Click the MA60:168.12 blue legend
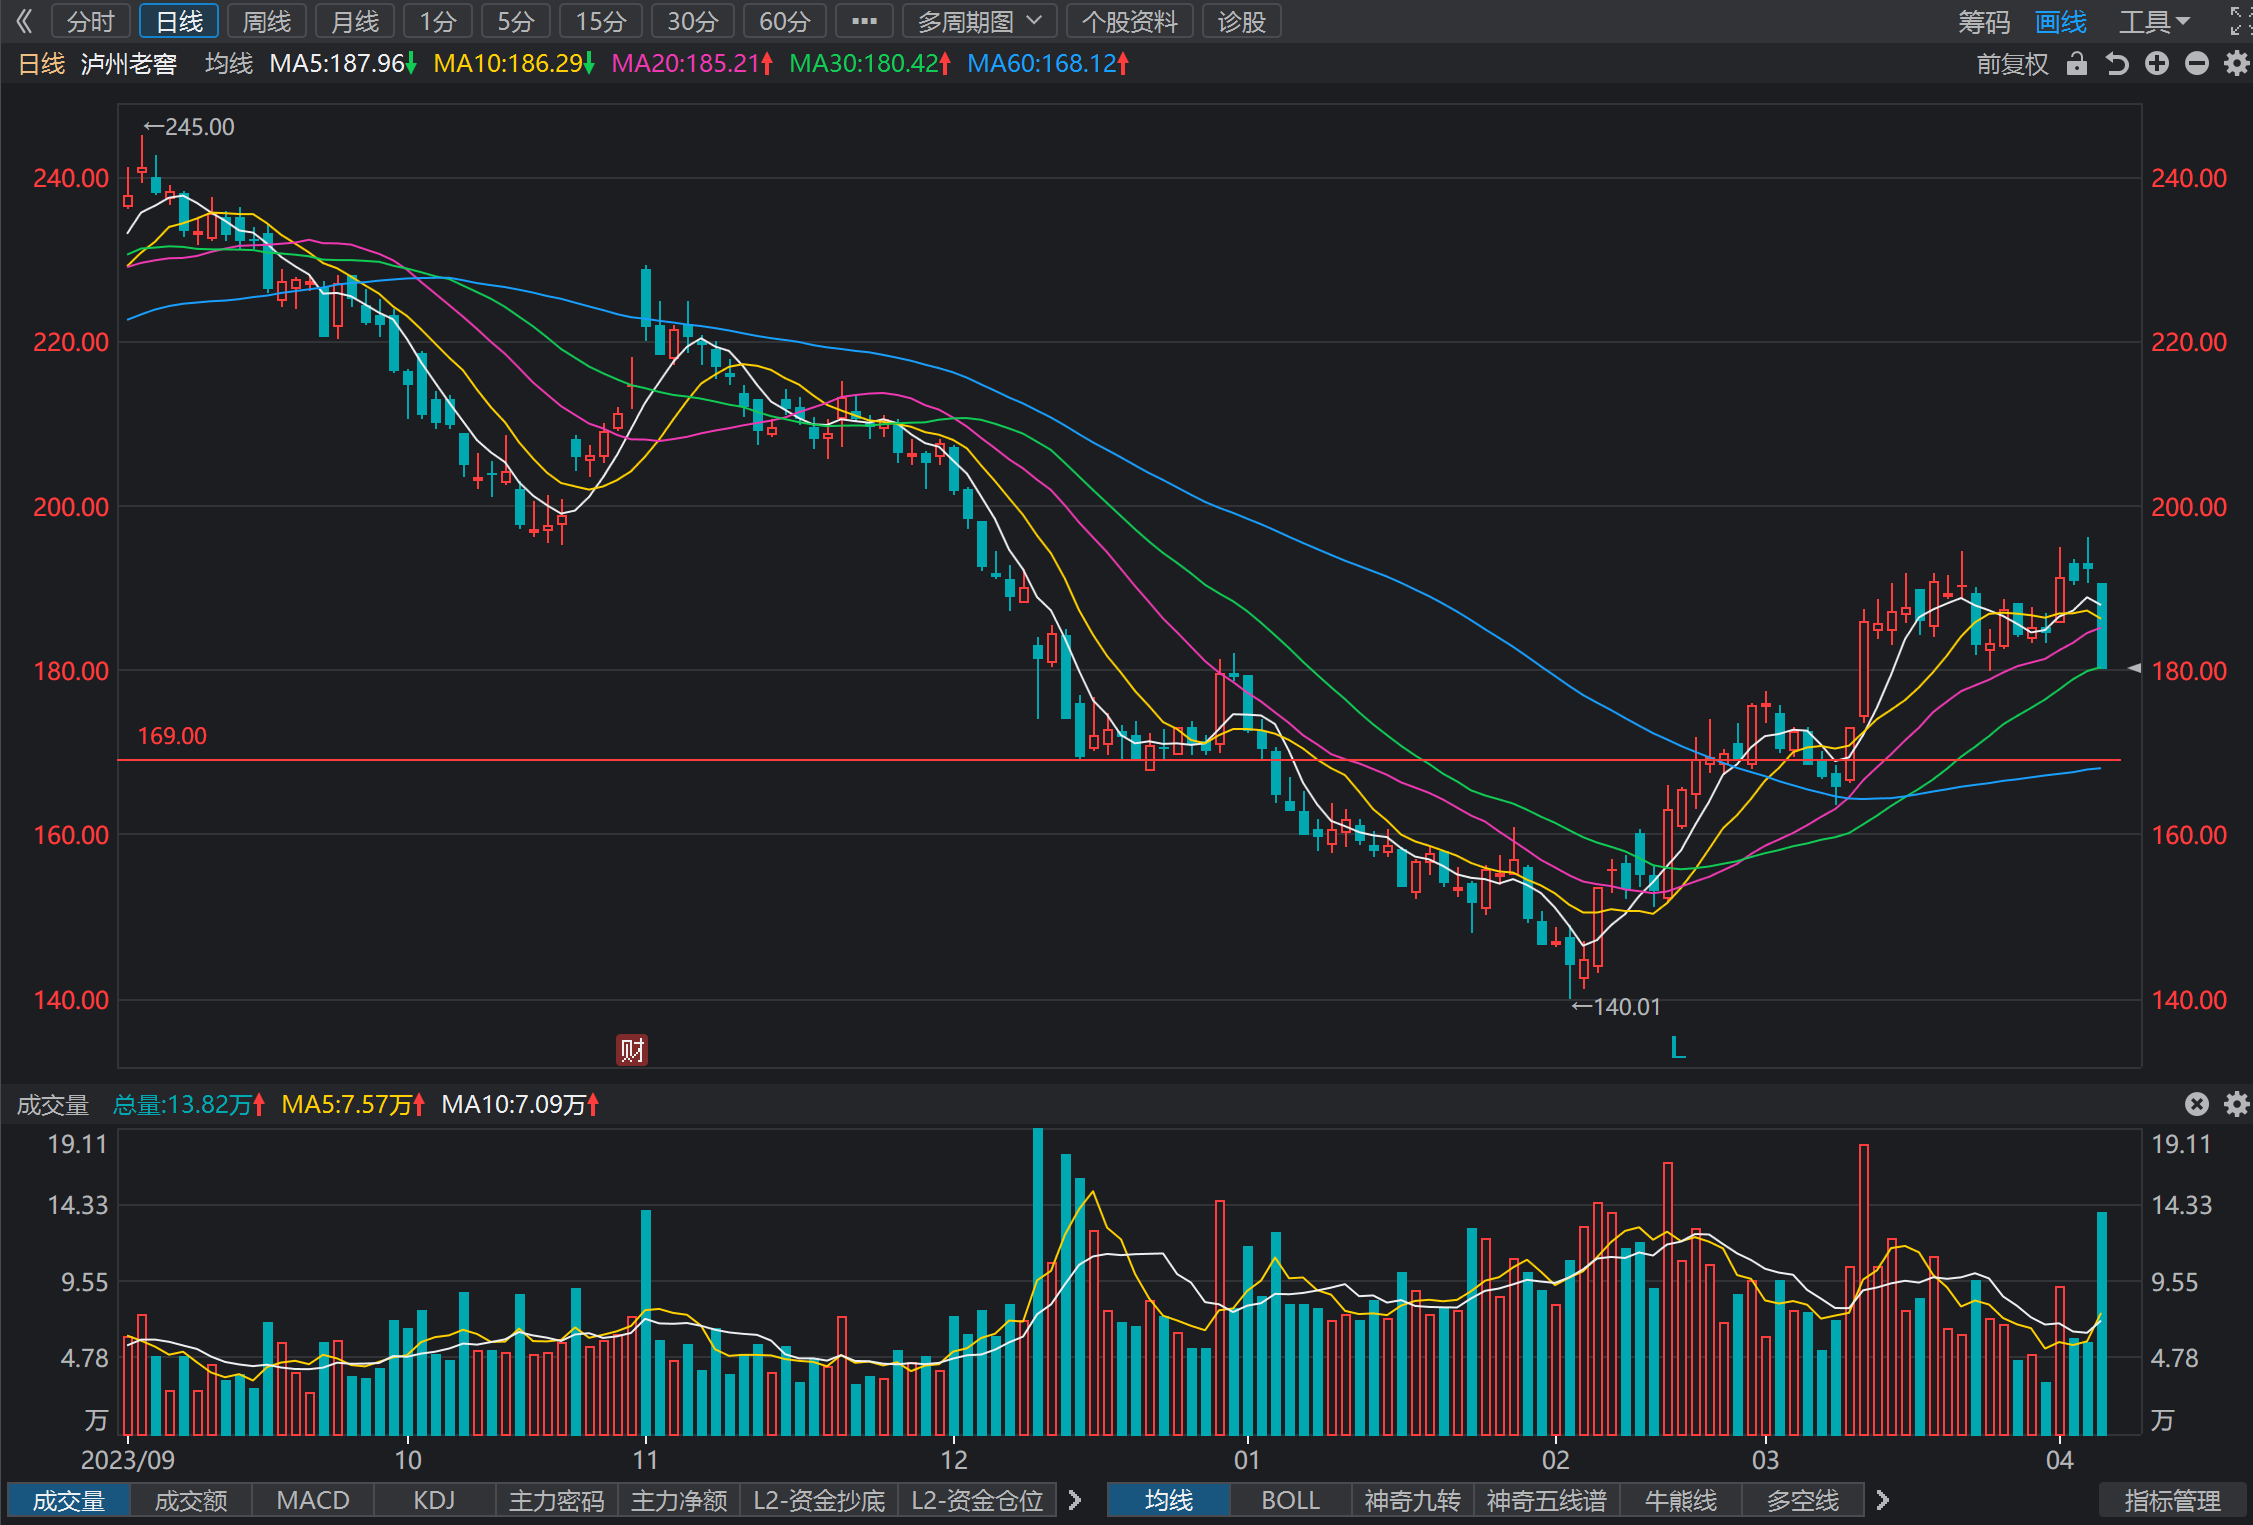The height and width of the screenshot is (1525, 2253). point(1048,64)
